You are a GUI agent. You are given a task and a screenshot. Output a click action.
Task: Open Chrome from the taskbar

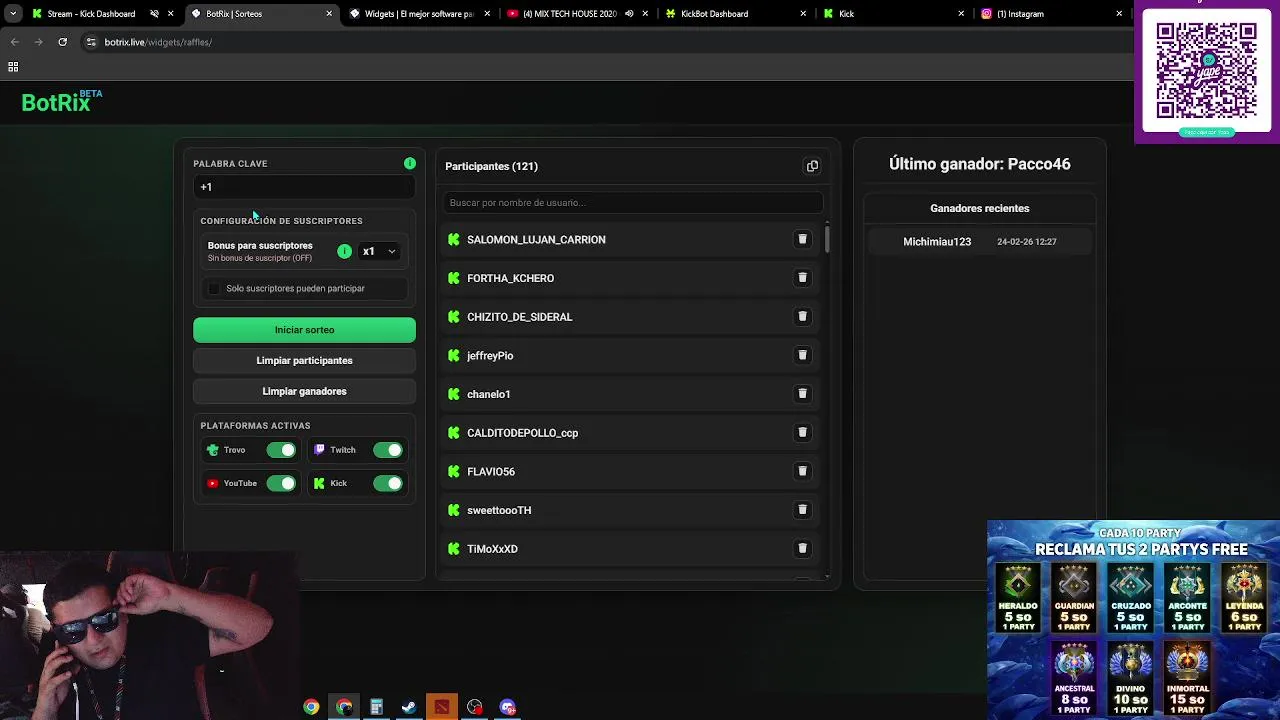pyautogui.click(x=311, y=707)
